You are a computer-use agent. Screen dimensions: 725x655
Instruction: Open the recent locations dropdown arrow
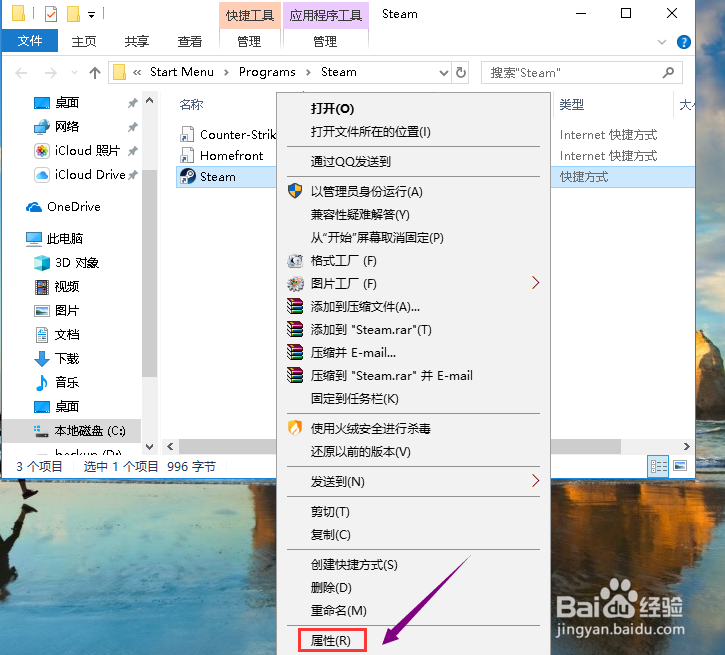click(74, 73)
